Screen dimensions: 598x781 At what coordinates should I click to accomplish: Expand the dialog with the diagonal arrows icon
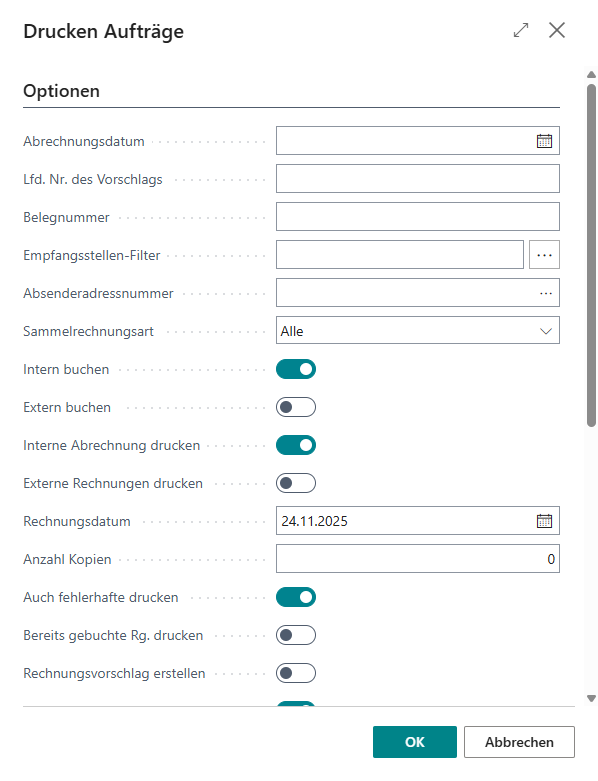pos(521,30)
